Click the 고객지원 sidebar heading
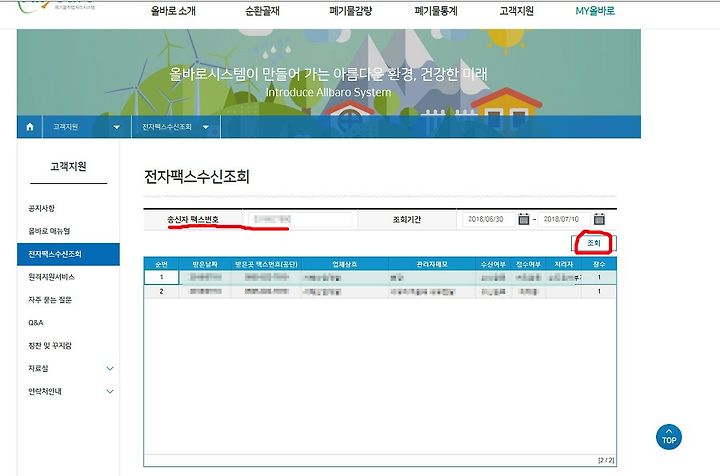This screenshot has width=720, height=476. tap(68, 166)
